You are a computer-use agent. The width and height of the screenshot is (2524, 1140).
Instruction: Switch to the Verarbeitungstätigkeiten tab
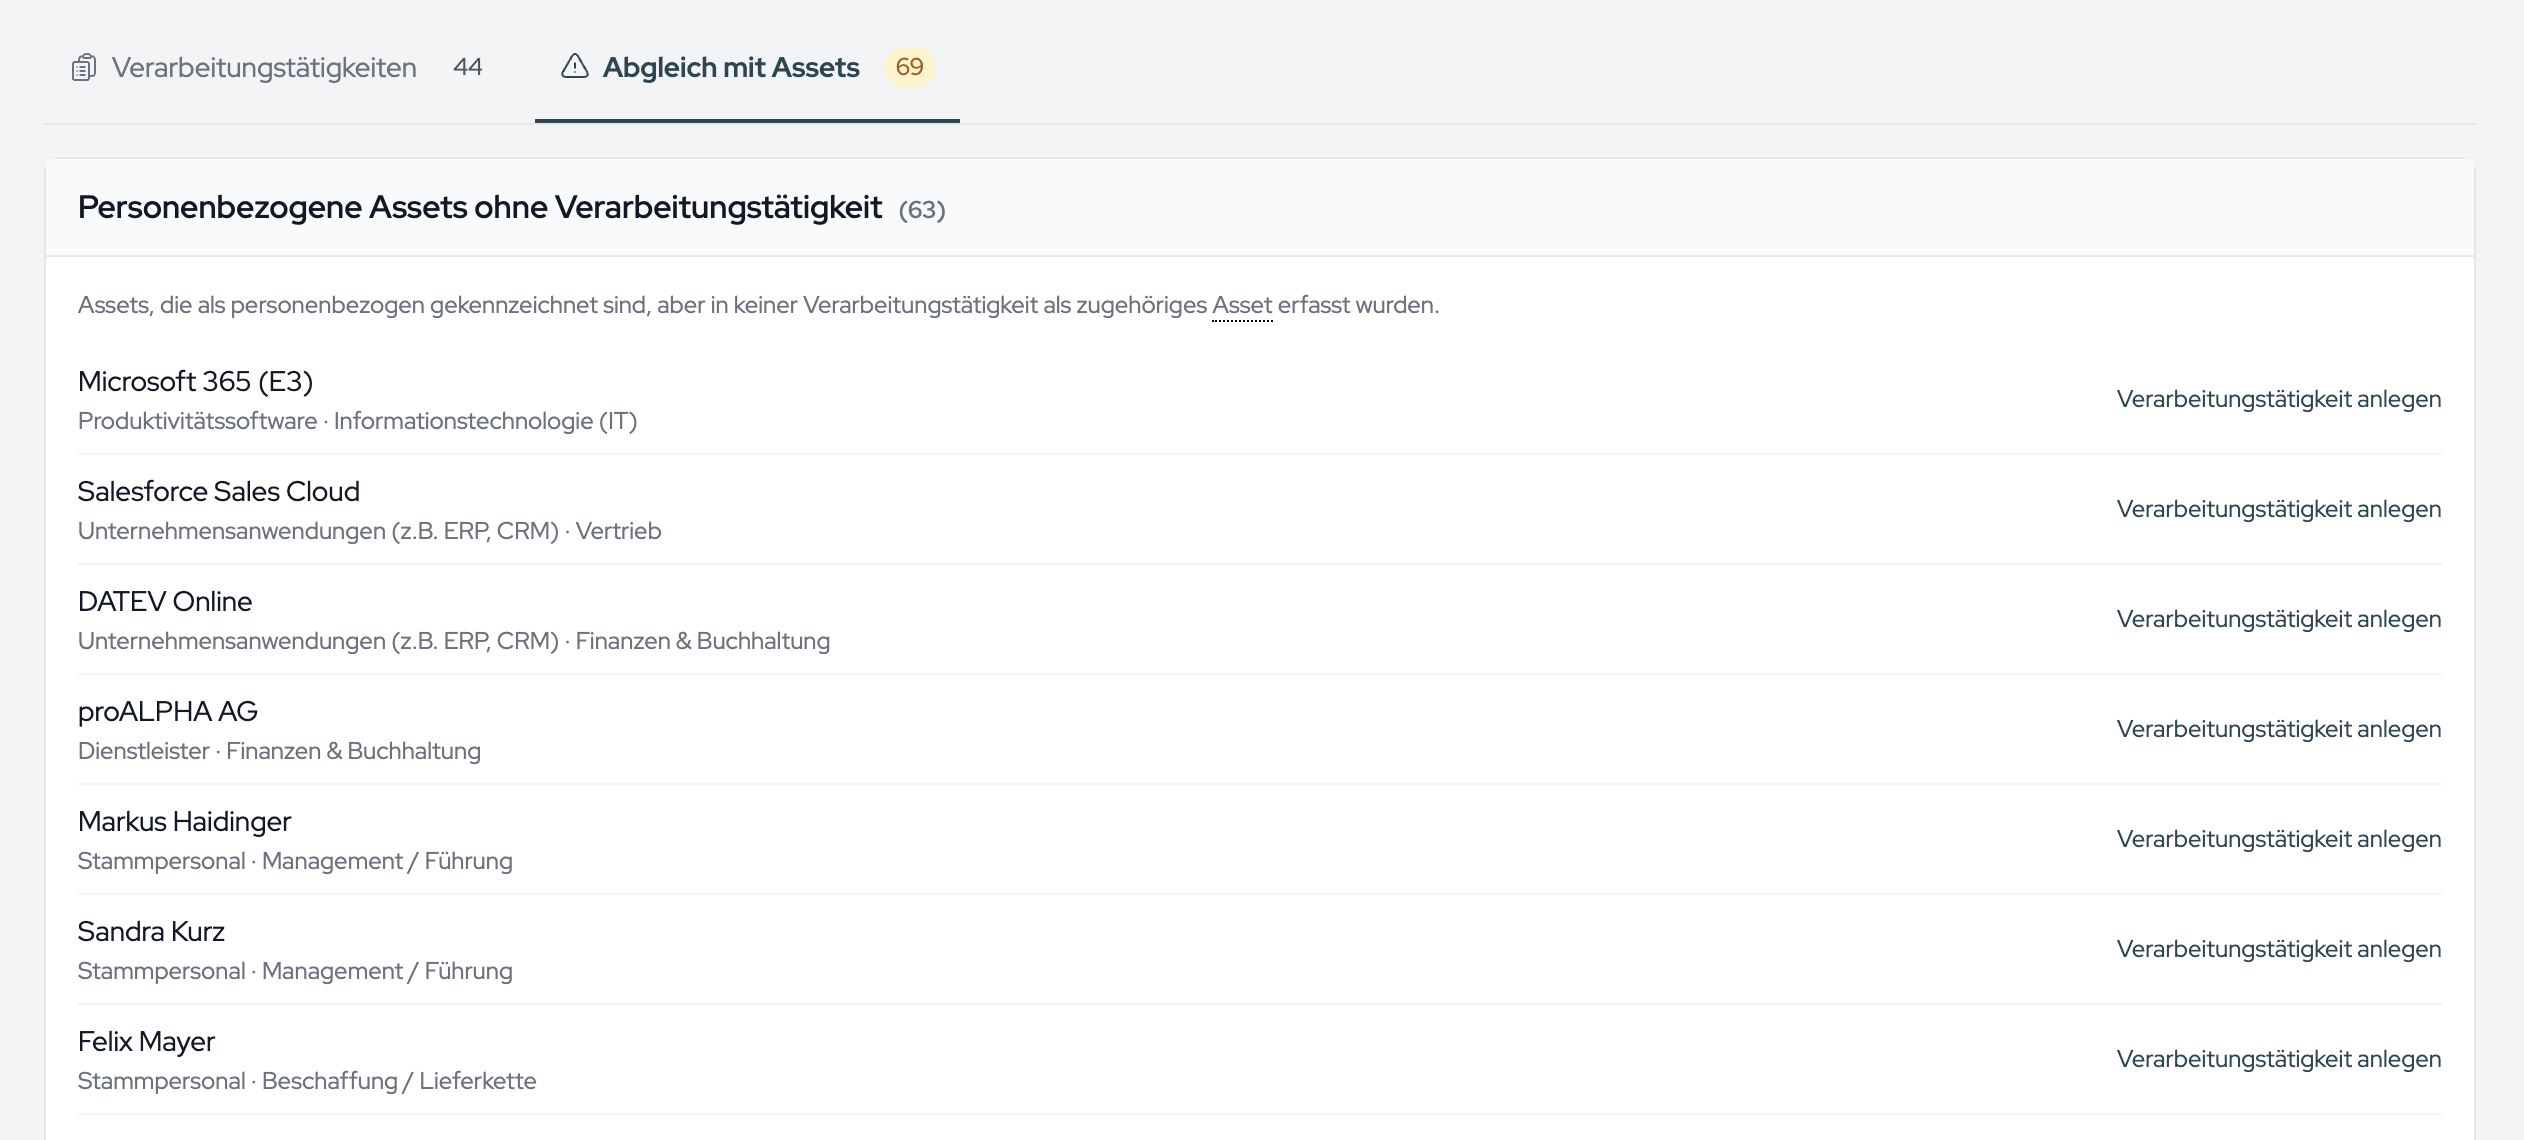tap(277, 67)
